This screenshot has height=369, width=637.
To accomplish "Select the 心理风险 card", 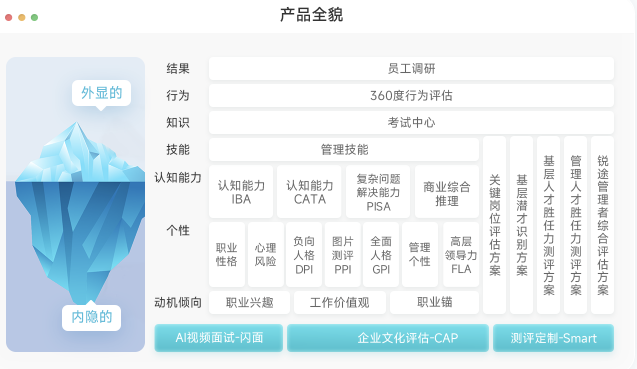I will [266, 254].
